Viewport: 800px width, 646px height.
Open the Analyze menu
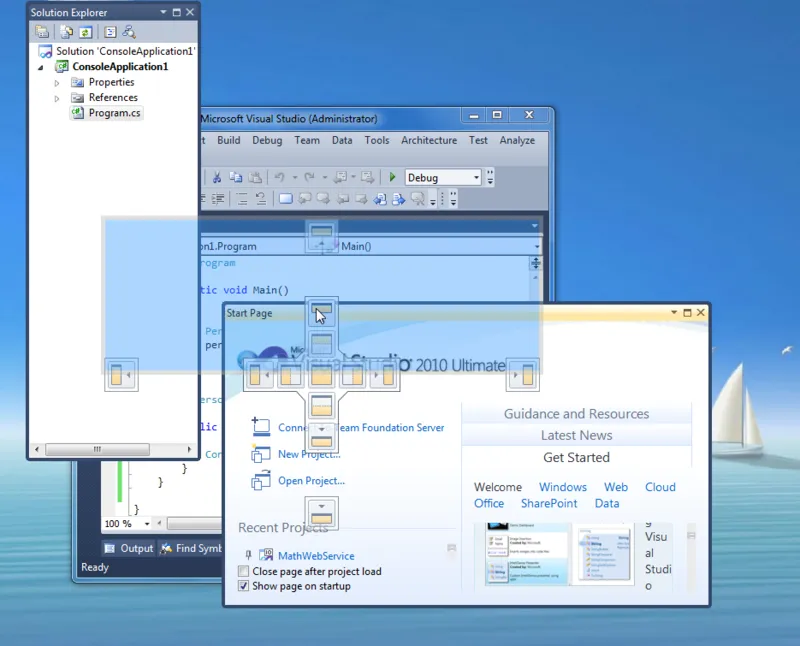tap(517, 140)
